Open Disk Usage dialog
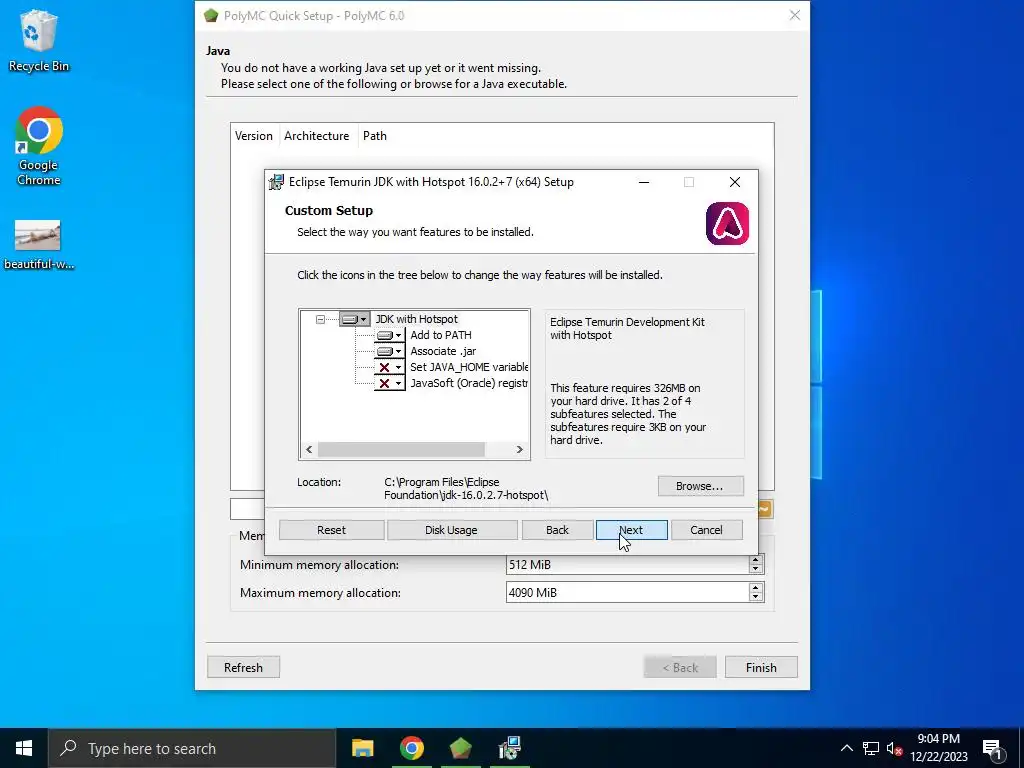The width and height of the screenshot is (1024, 768). 452,530
